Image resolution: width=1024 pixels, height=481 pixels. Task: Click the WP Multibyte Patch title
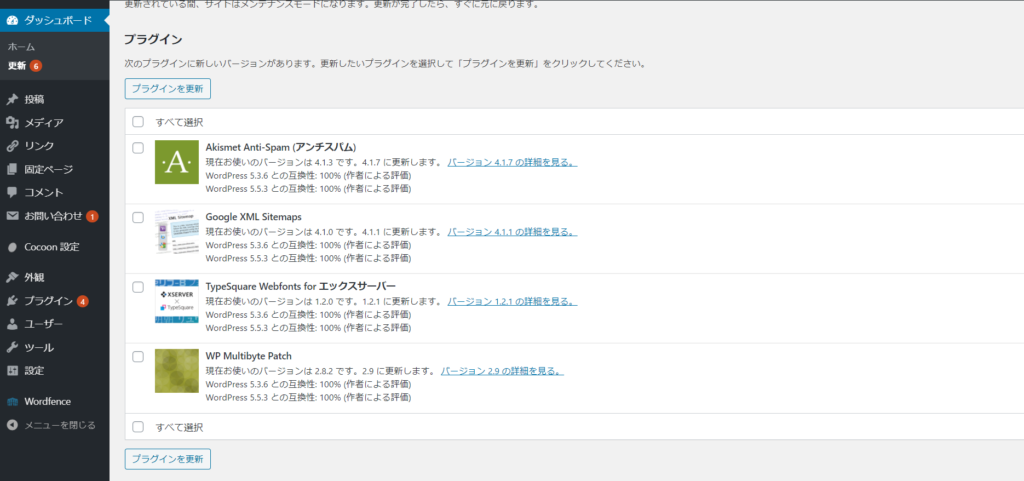249,356
